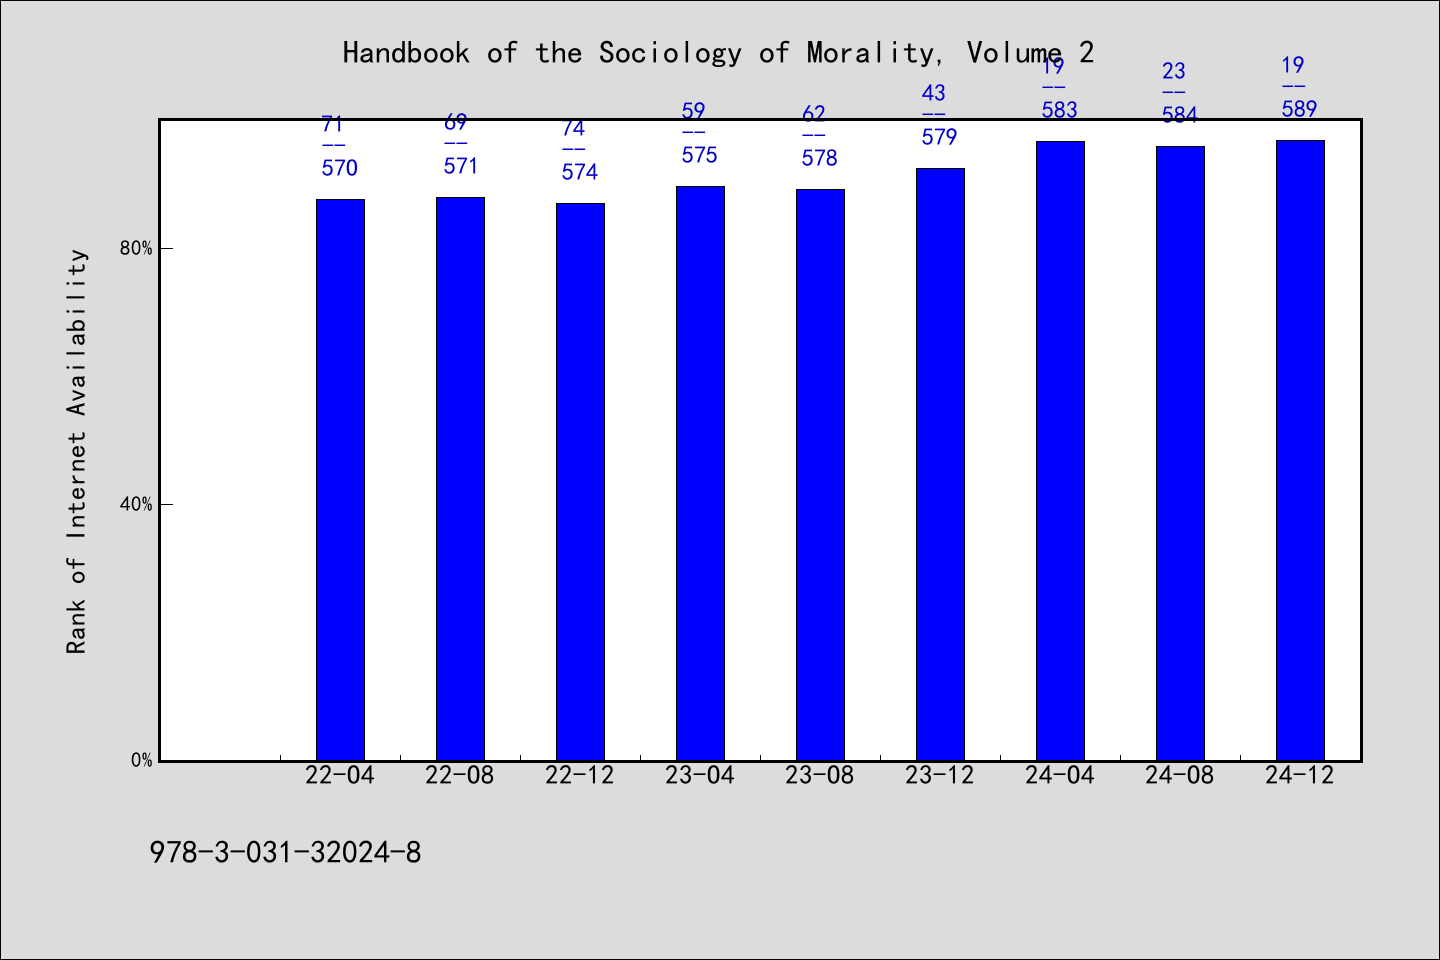Click the x-axis label 24-12
This screenshot has height=960, width=1440.
(x=1300, y=776)
